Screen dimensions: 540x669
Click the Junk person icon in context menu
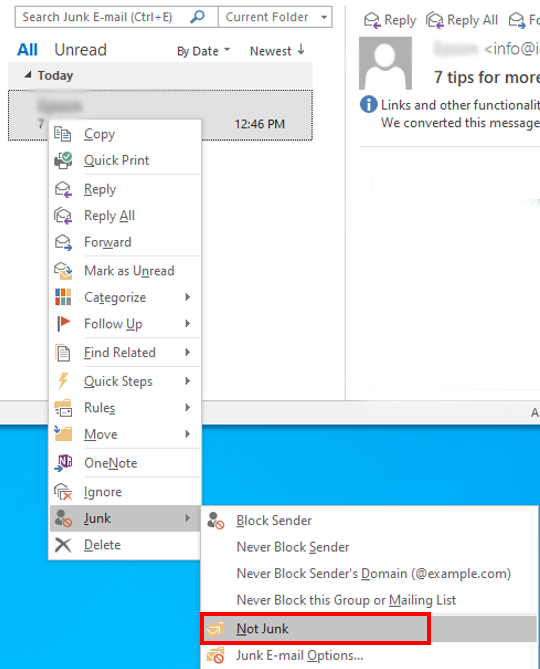click(x=63, y=518)
